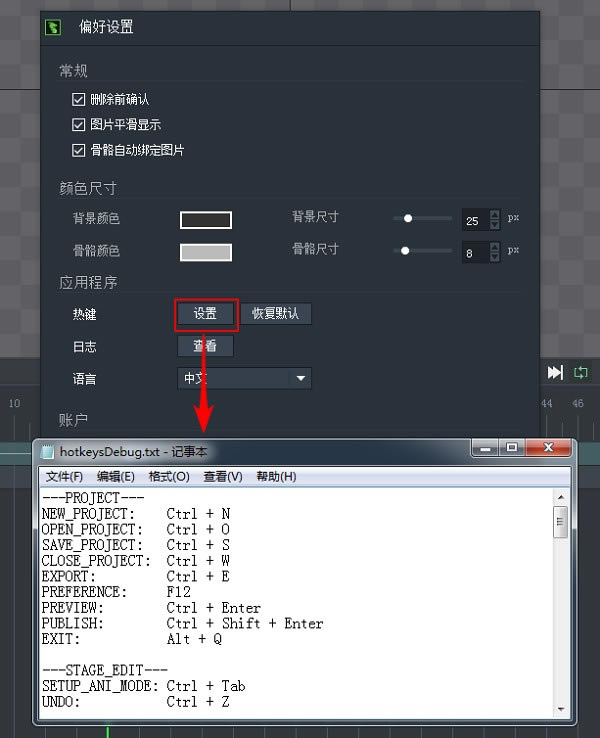Click the Notepad file icon in title bar
600x738 pixels.
click(48, 452)
